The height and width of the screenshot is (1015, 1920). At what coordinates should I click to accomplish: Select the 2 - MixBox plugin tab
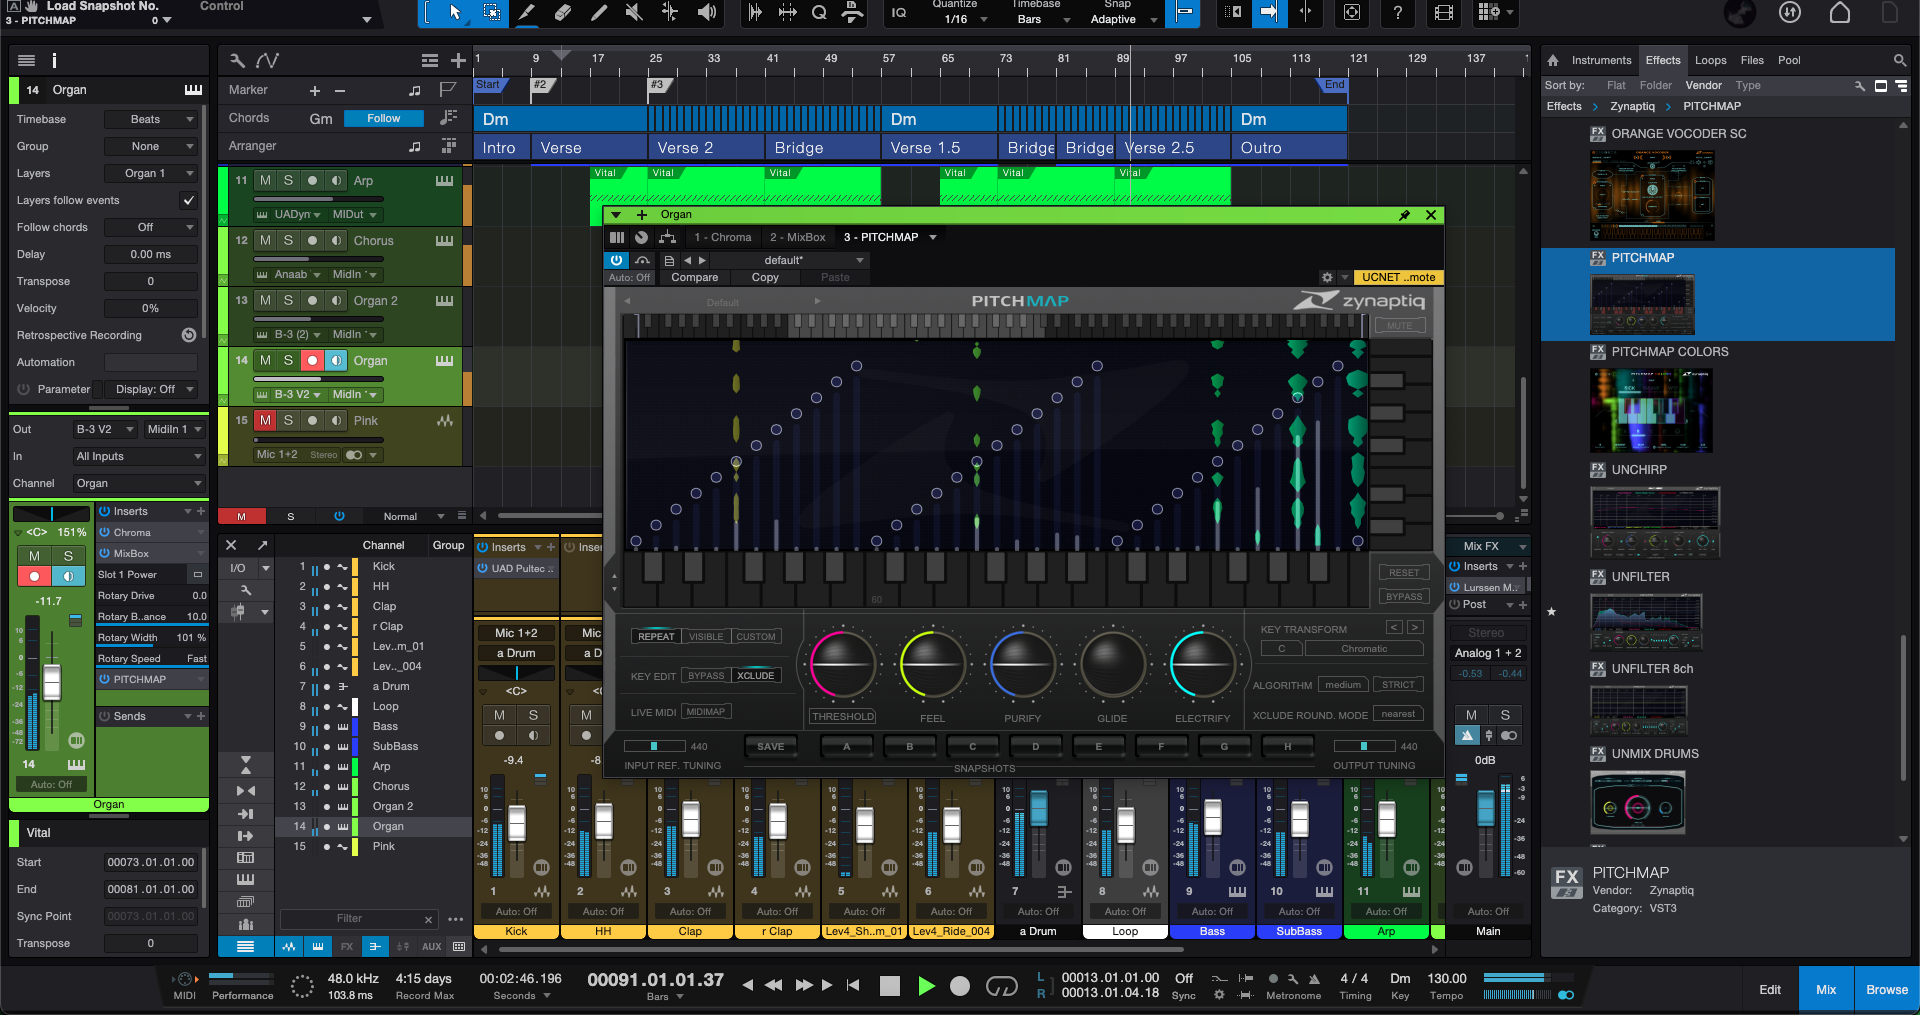click(x=797, y=237)
